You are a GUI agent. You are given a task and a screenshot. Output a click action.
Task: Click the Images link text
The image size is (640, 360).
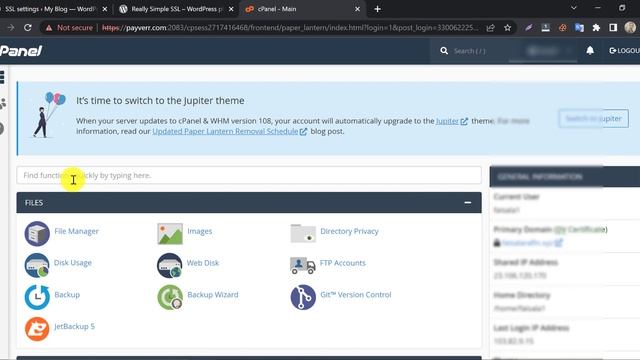click(x=200, y=231)
